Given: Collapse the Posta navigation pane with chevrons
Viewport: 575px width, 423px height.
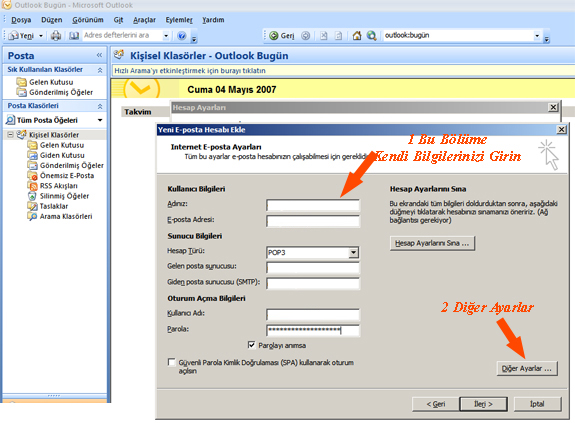Looking at the screenshot, I should click(x=99, y=55).
